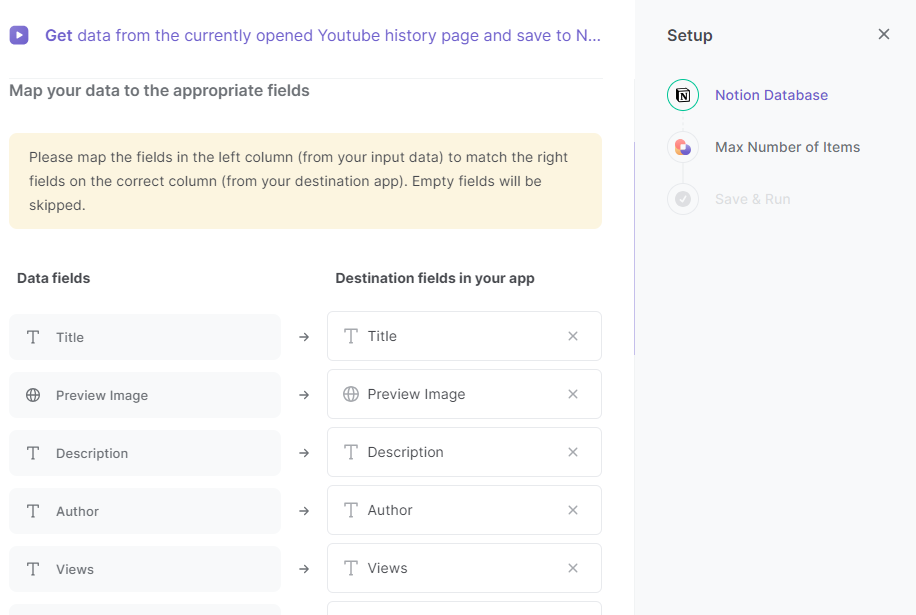
Task: Click the 'Setup' panel heading
Action: [x=690, y=35]
